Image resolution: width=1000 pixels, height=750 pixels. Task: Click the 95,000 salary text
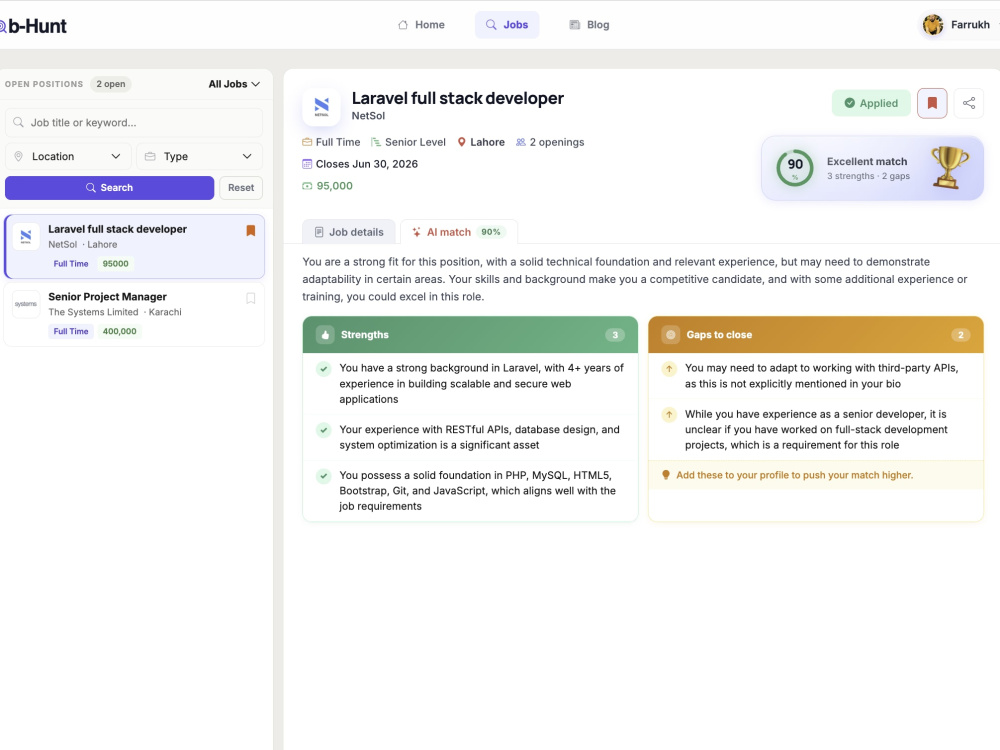click(x=335, y=186)
